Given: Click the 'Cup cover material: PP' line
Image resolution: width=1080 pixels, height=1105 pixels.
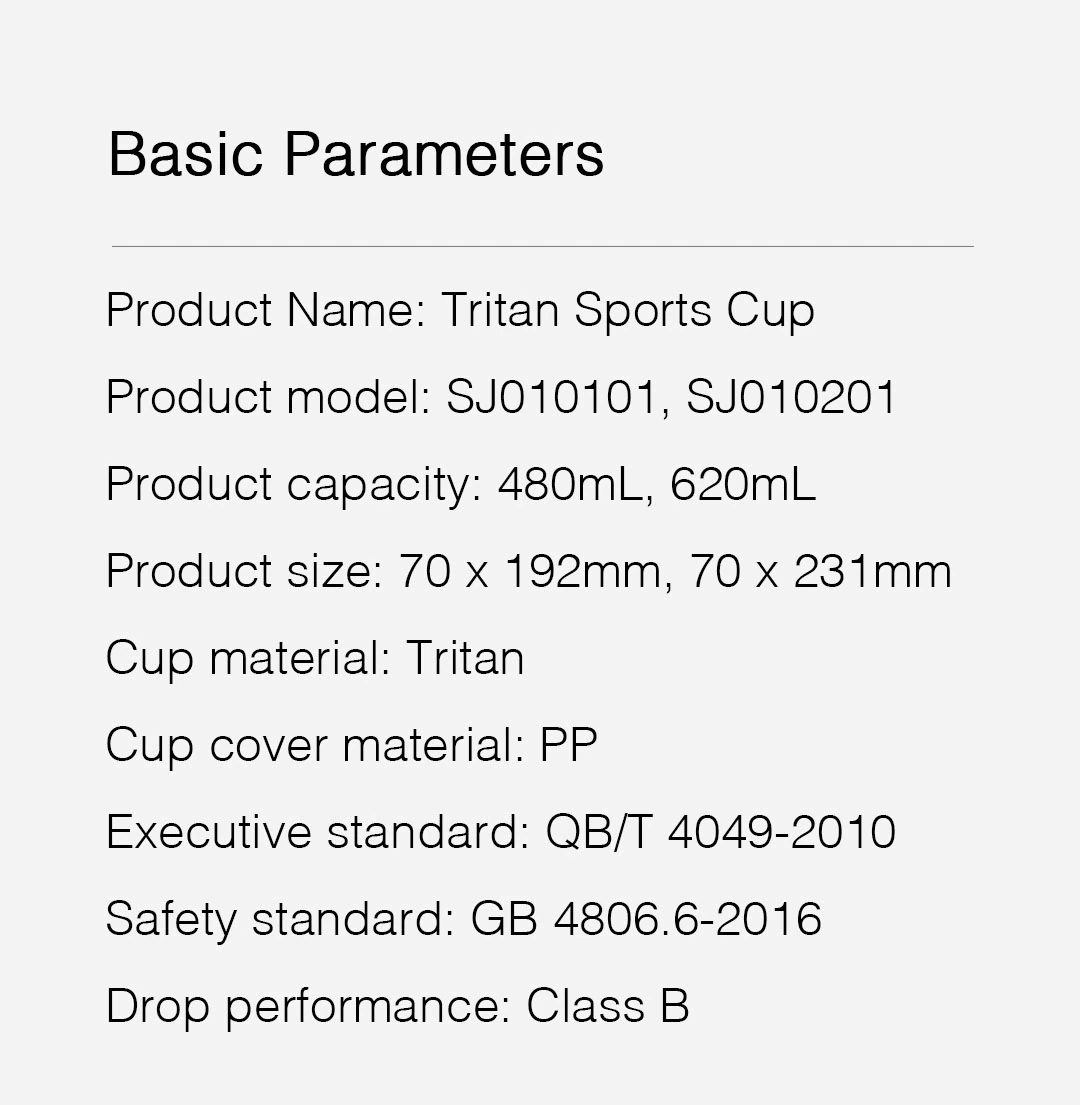Looking at the screenshot, I should 352,746.
